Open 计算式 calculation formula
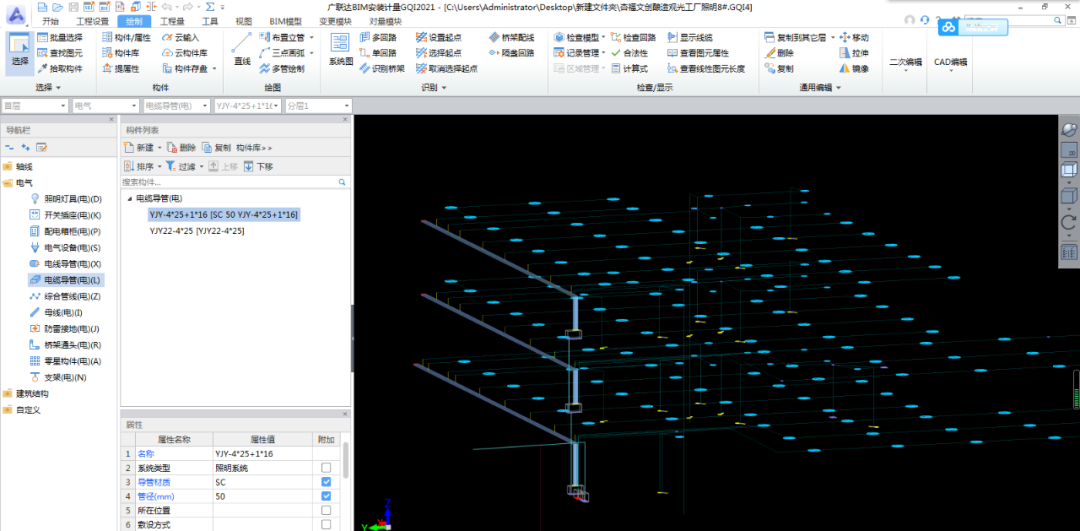Image resolution: width=1080 pixels, height=531 pixels. (x=629, y=69)
